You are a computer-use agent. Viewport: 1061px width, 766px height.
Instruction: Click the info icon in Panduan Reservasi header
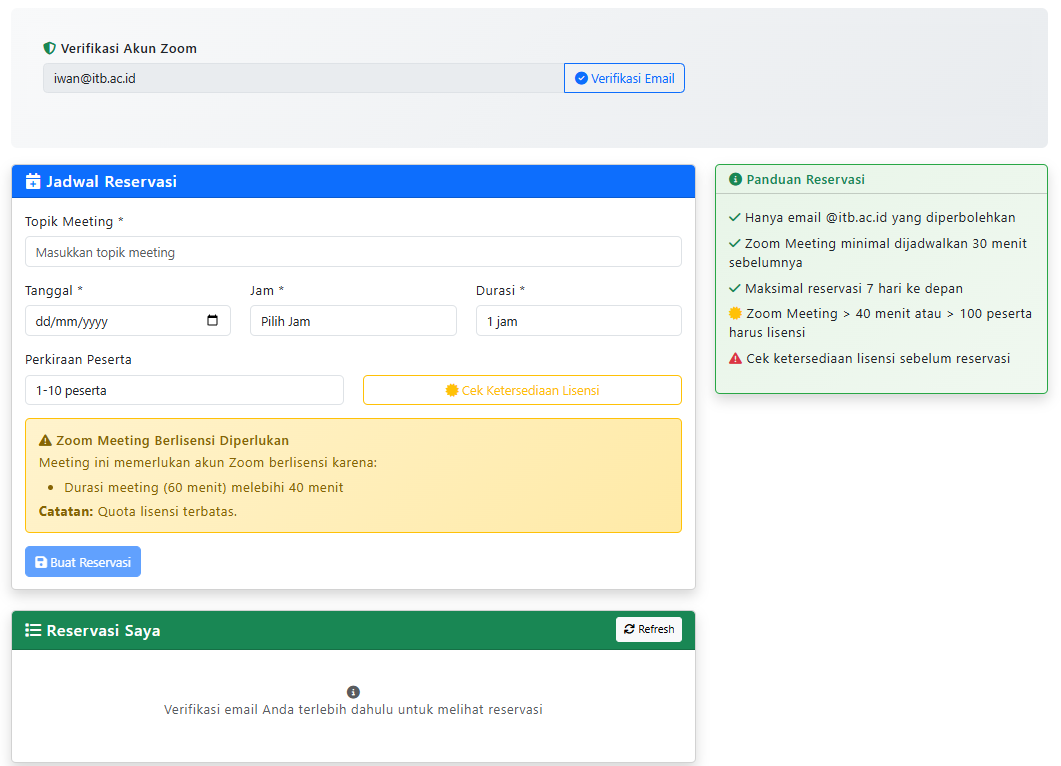[736, 180]
